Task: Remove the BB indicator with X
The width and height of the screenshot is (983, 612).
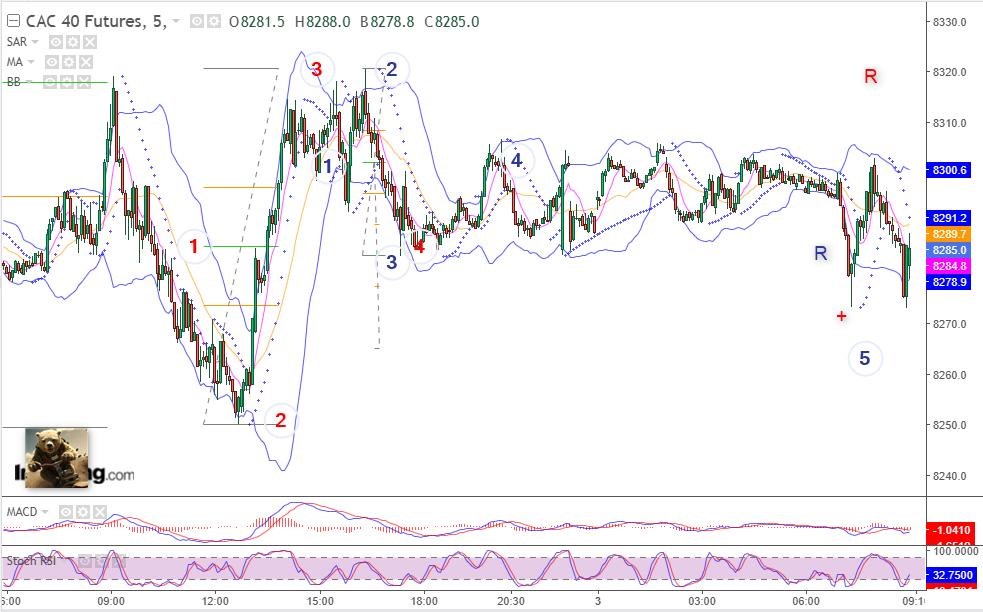Action: tap(84, 82)
